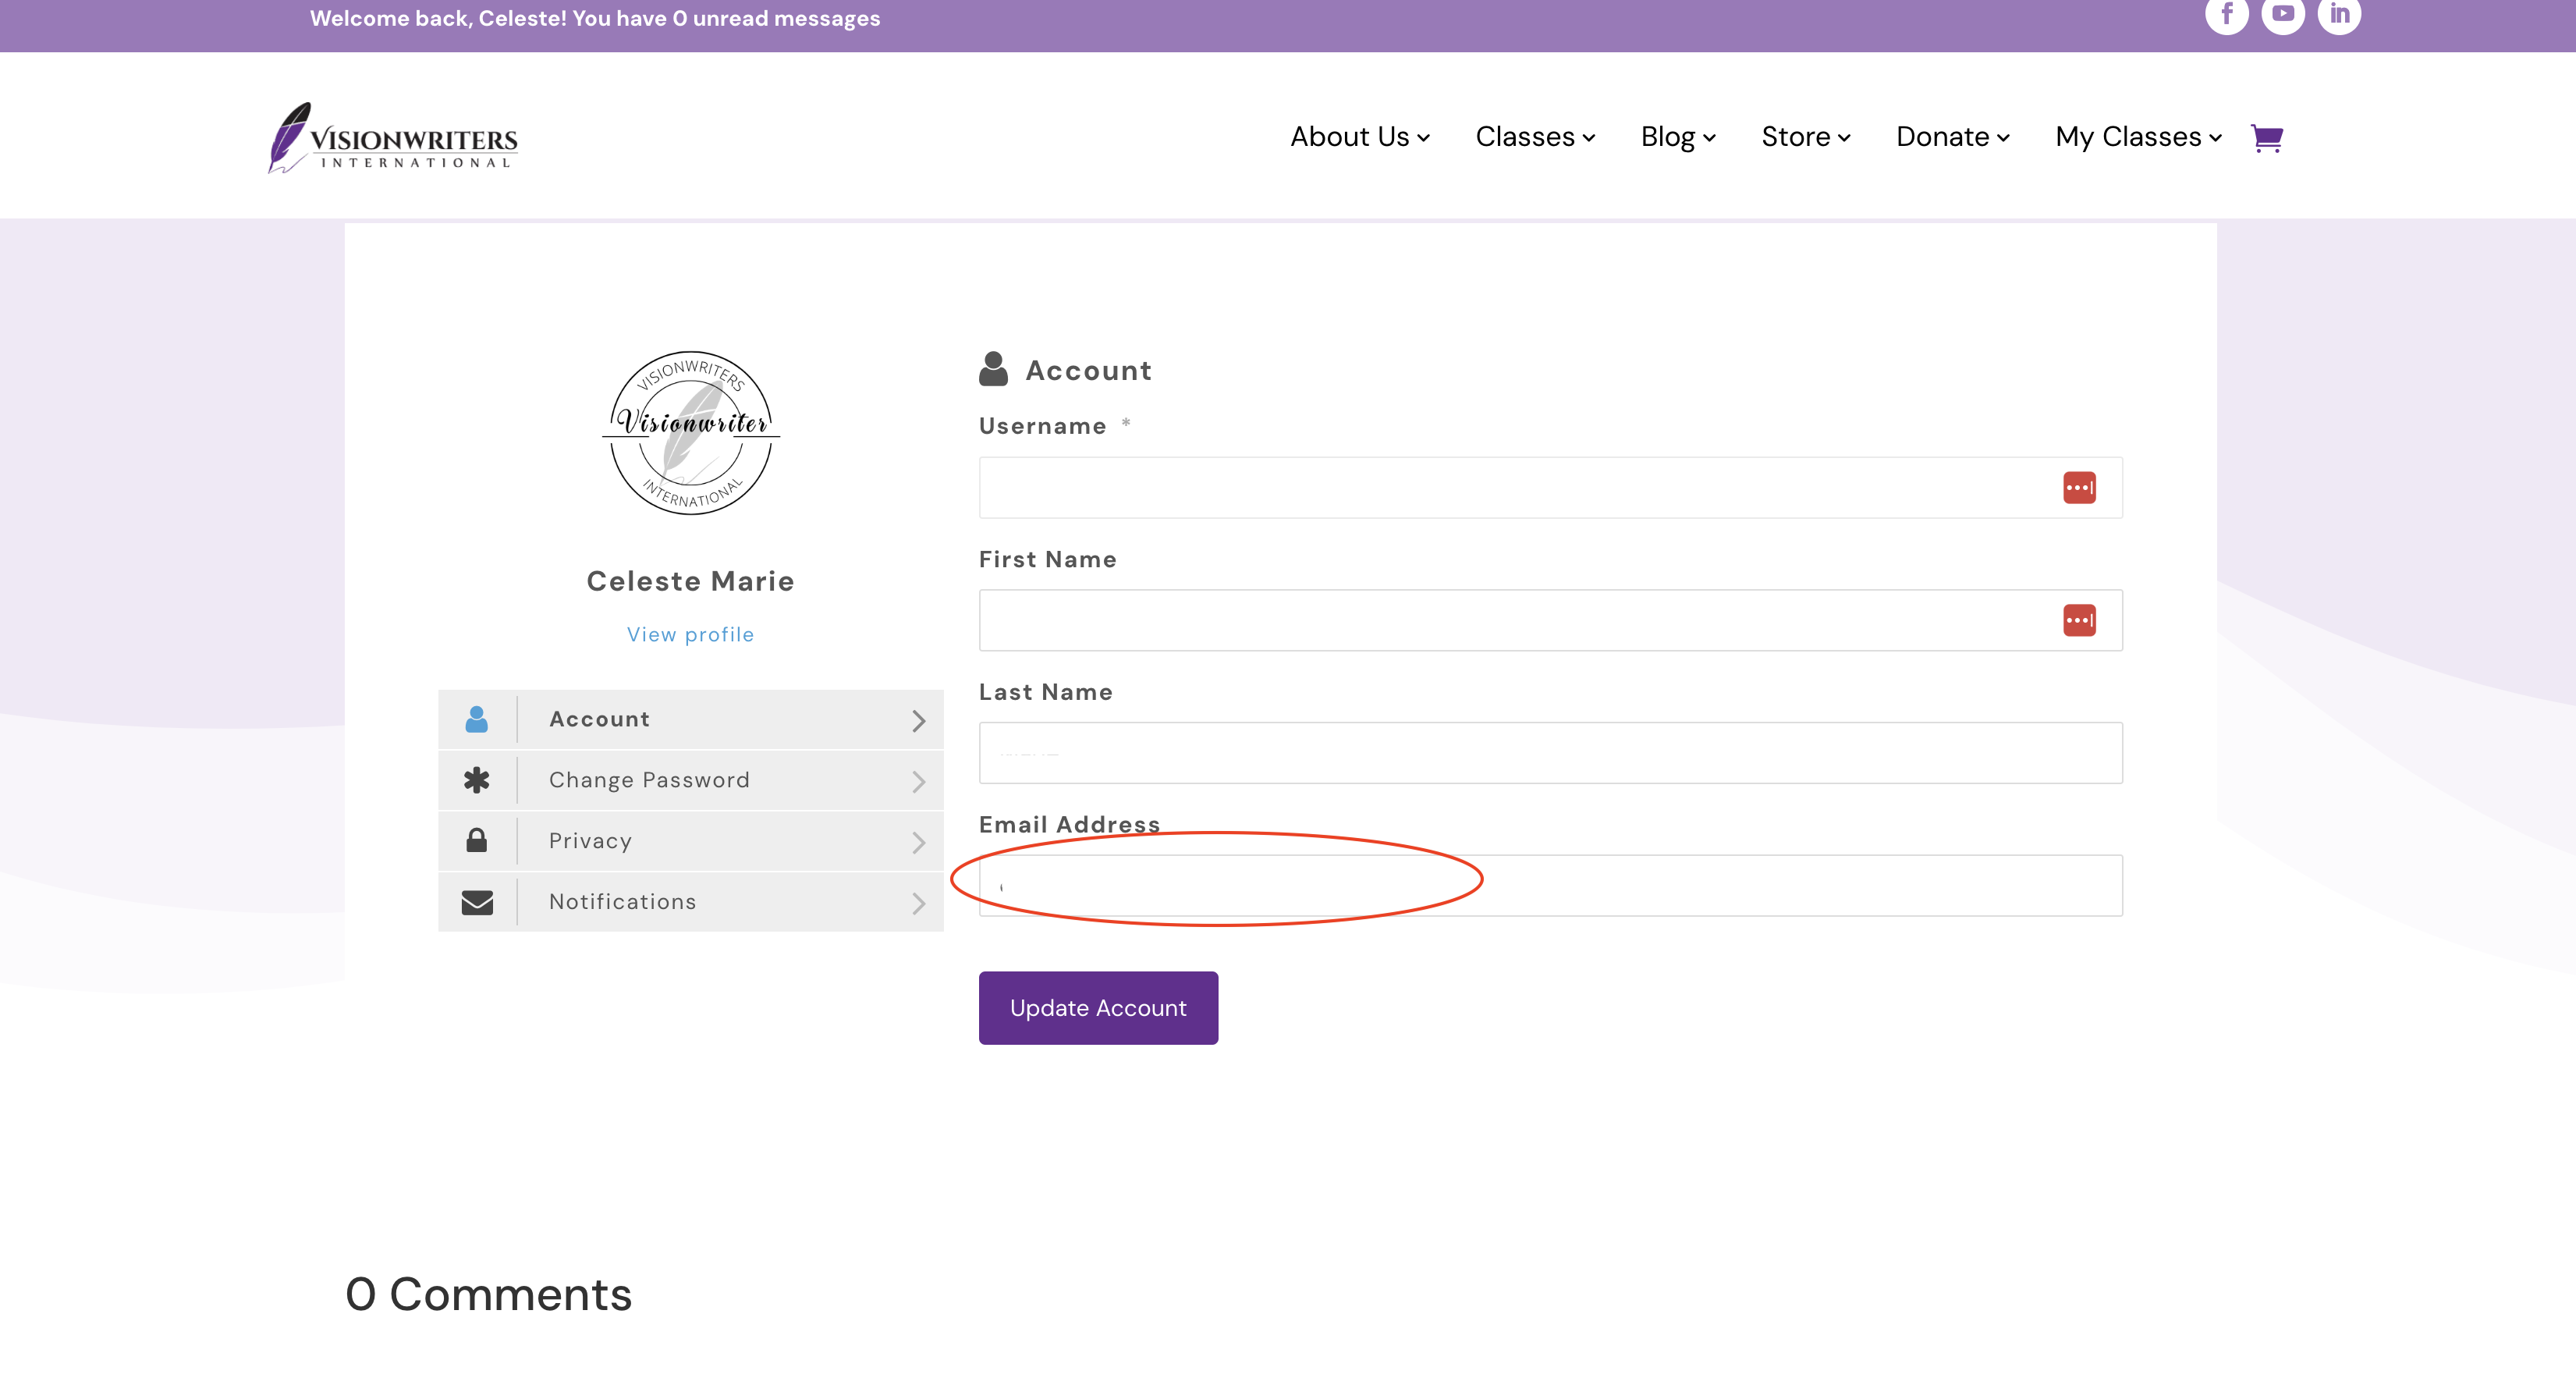Click the Update Account button
Viewport: 2576px width, 1392px height.
[1098, 1008]
